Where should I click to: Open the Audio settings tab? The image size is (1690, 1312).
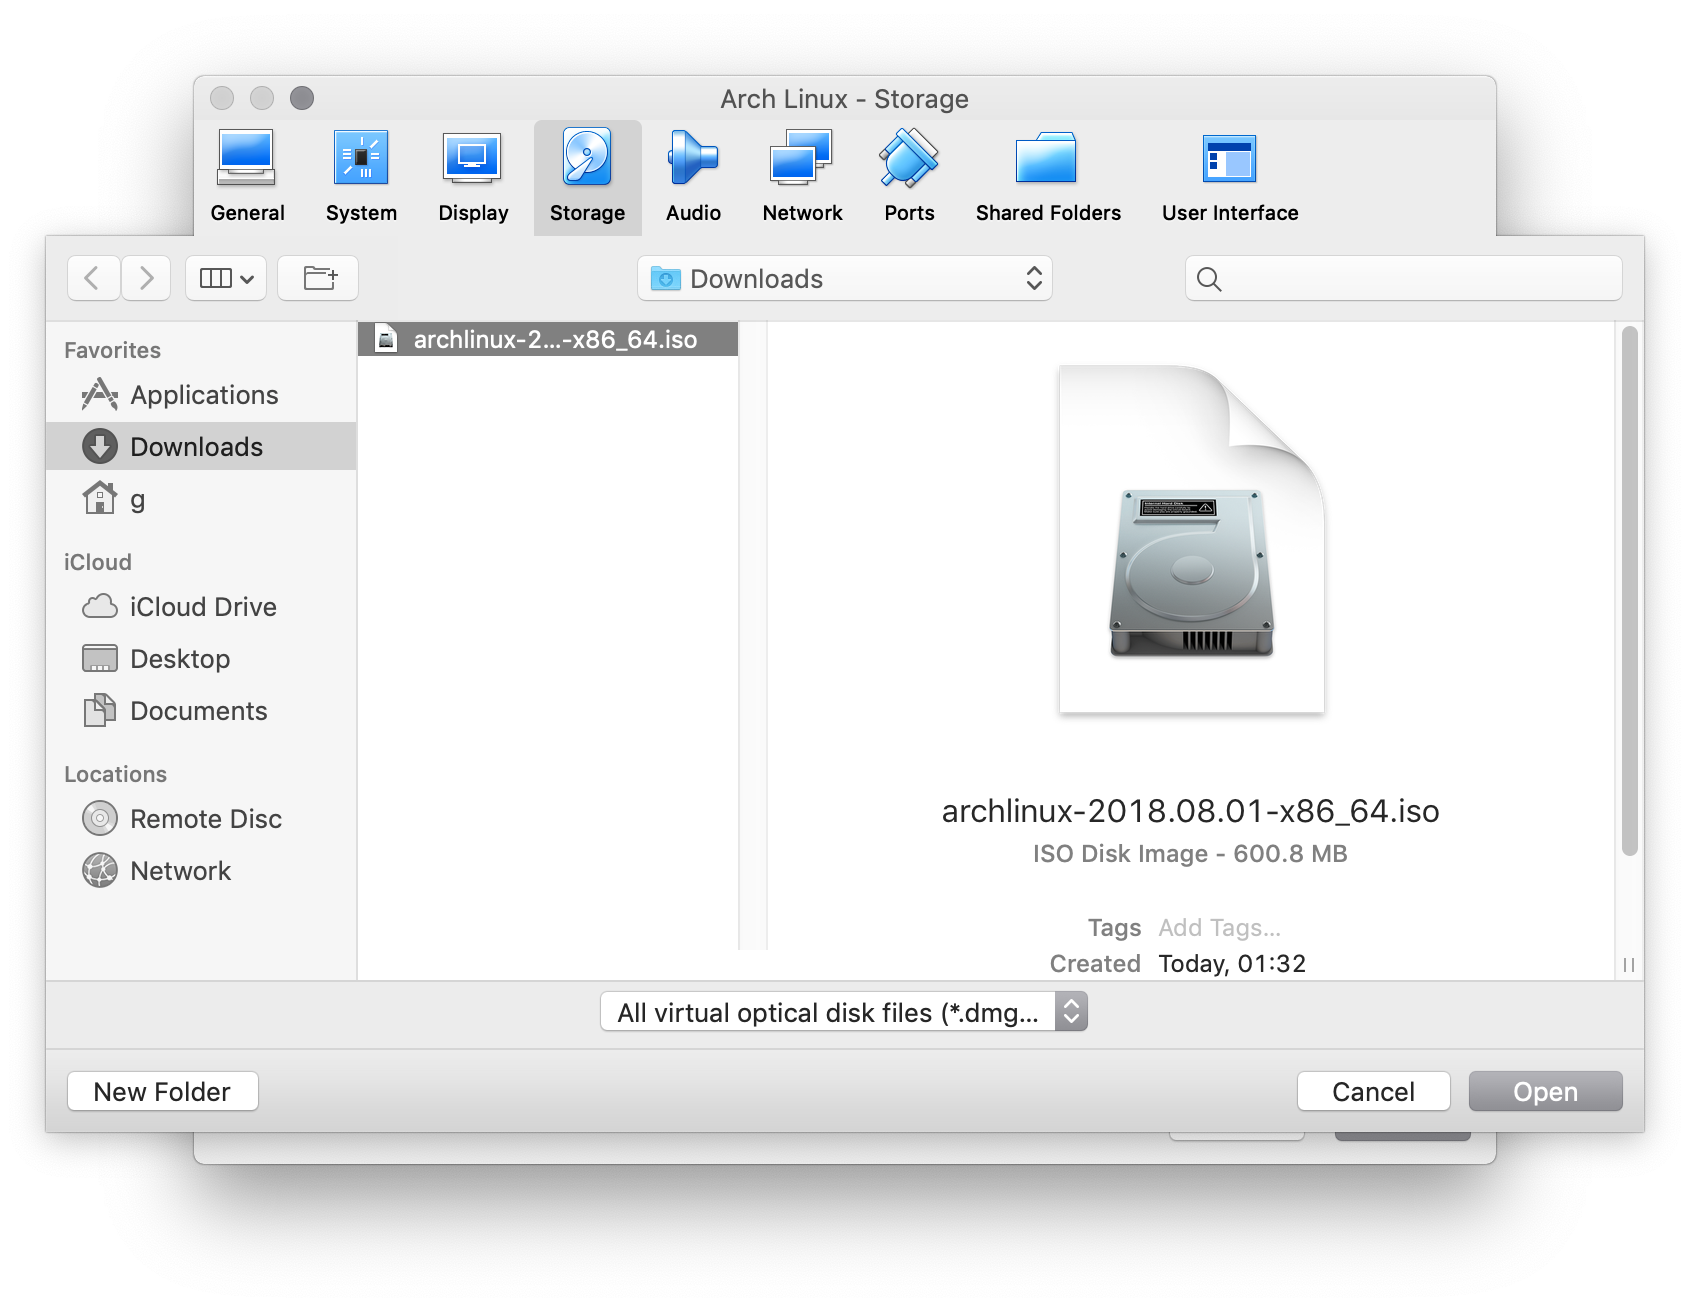click(693, 178)
